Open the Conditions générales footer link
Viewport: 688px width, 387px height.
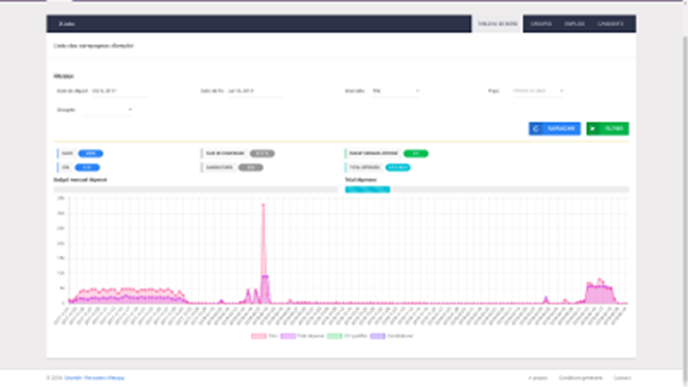580,378
